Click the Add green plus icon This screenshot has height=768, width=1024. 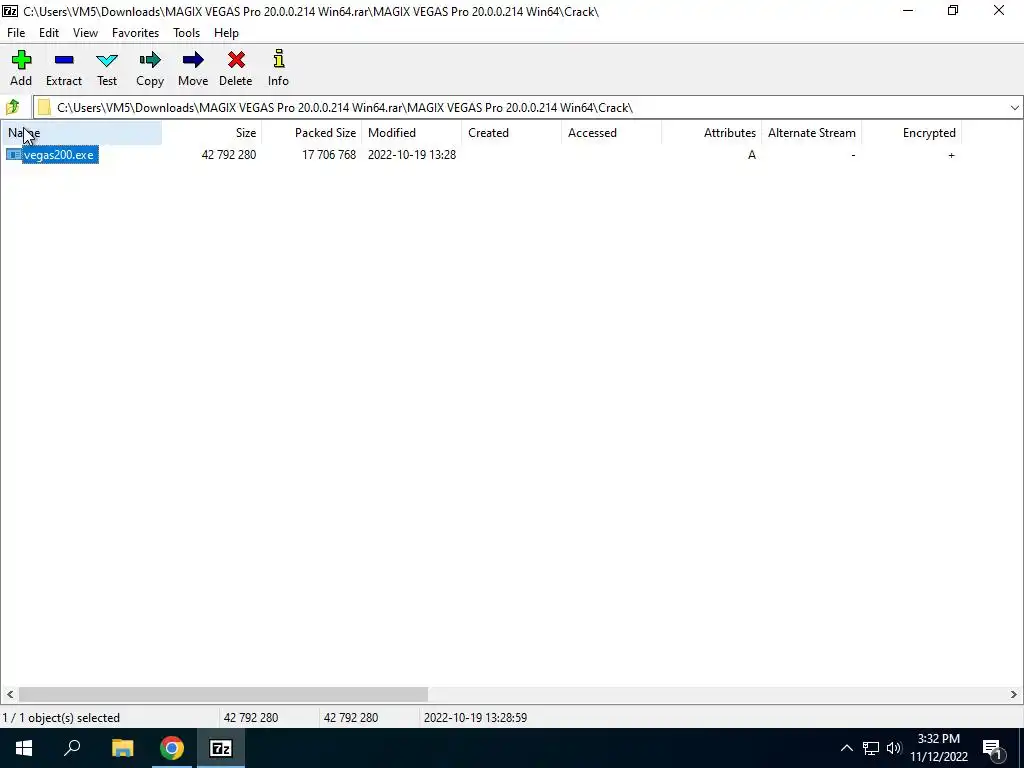[x=21, y=60]
